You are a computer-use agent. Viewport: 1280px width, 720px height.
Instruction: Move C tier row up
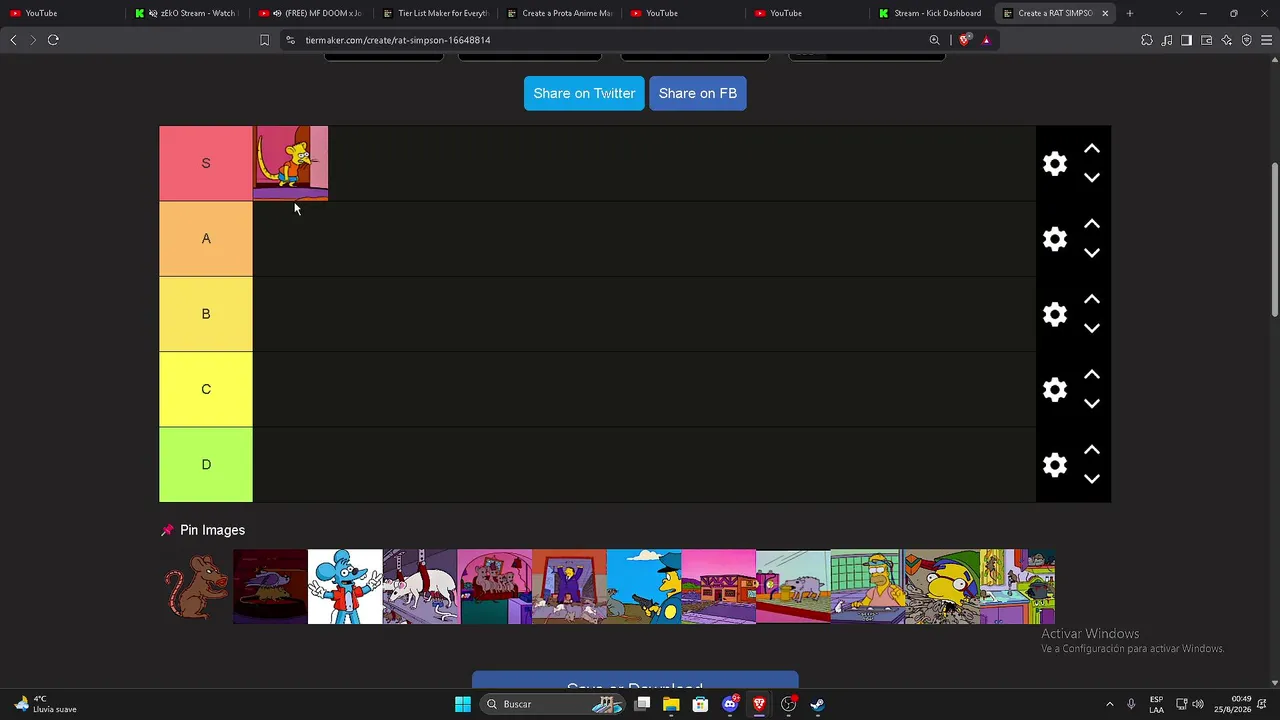point(1092,375)
